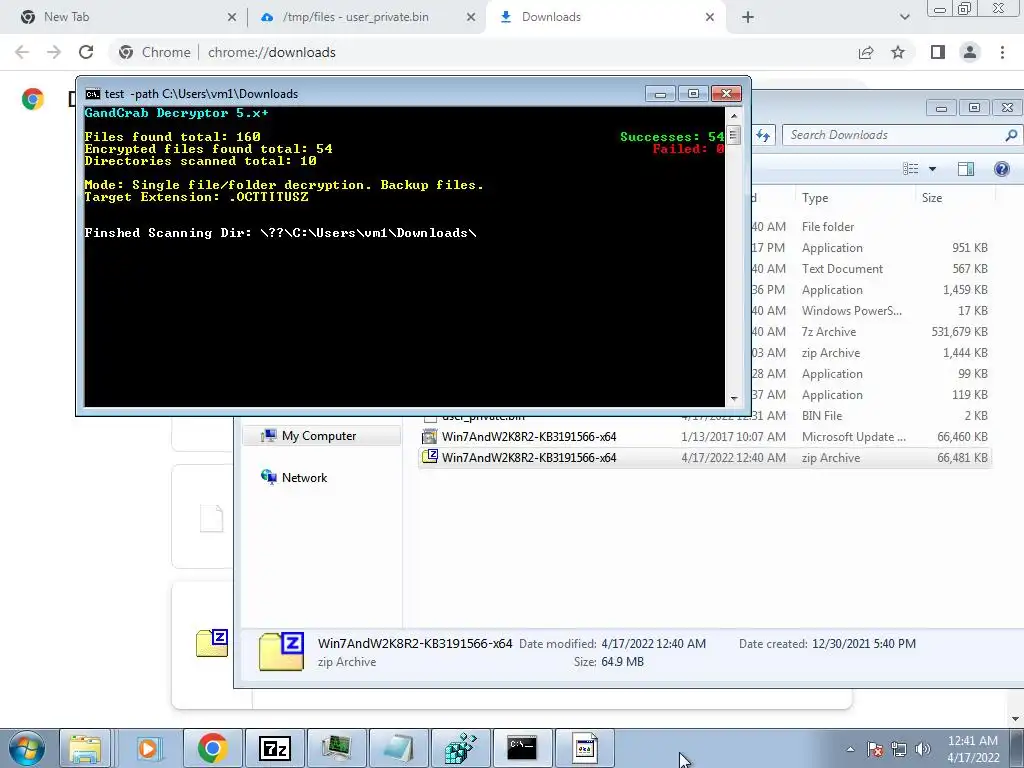The height and width of the screenshot is (768, 1024).
Task: Click the Chrome taskbar icon
Action: (212, 748)
